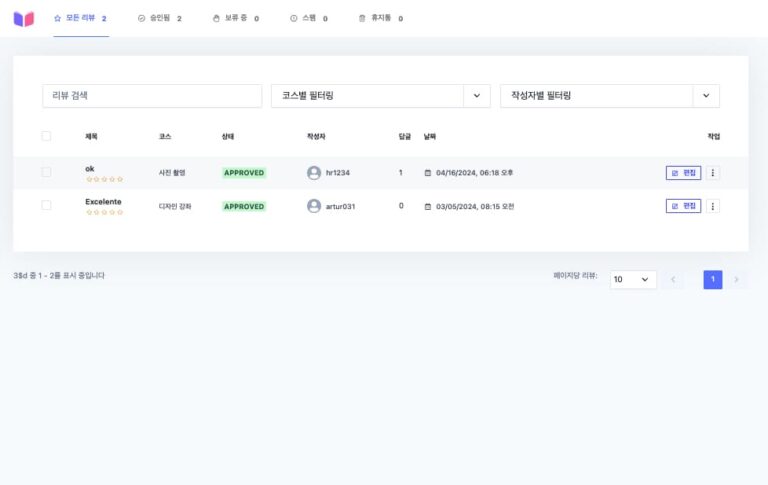Toggle the select-all checkbox in header
Screen dimensions: 768x485
(x=46, y=136)
